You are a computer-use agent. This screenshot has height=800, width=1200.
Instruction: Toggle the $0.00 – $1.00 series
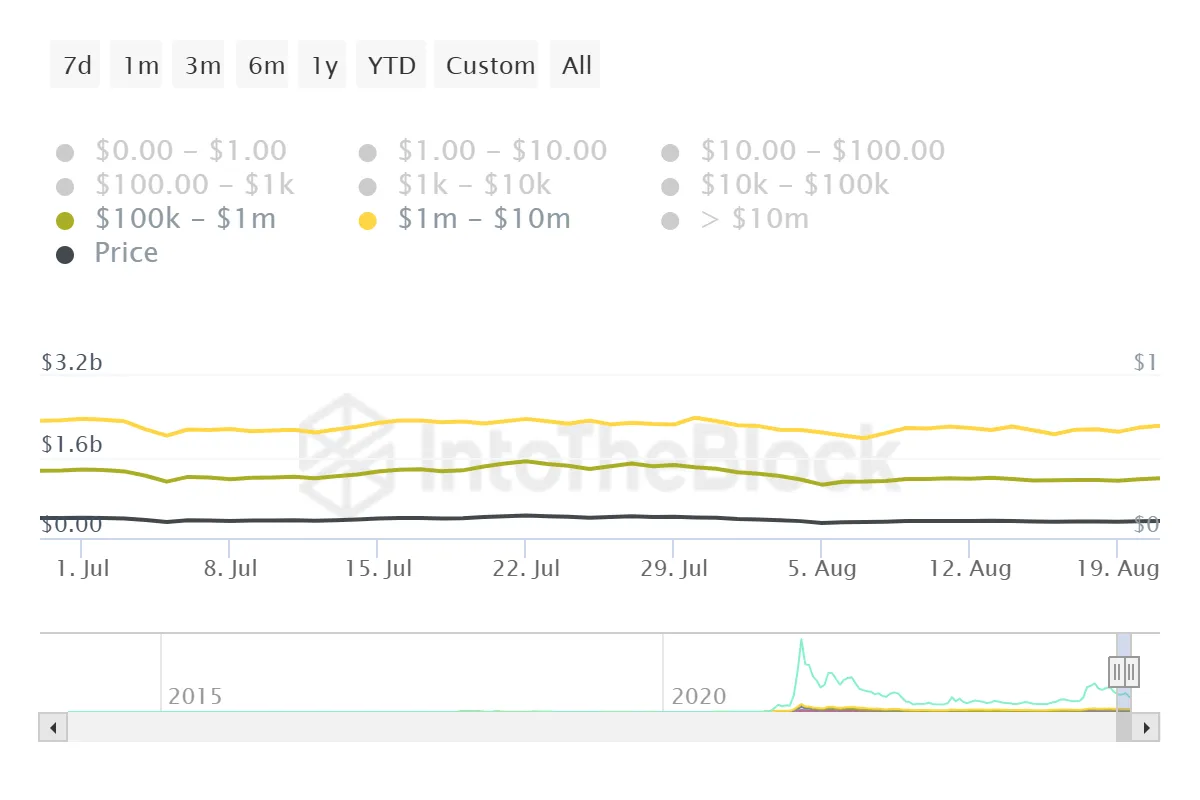tap(190, 151)
